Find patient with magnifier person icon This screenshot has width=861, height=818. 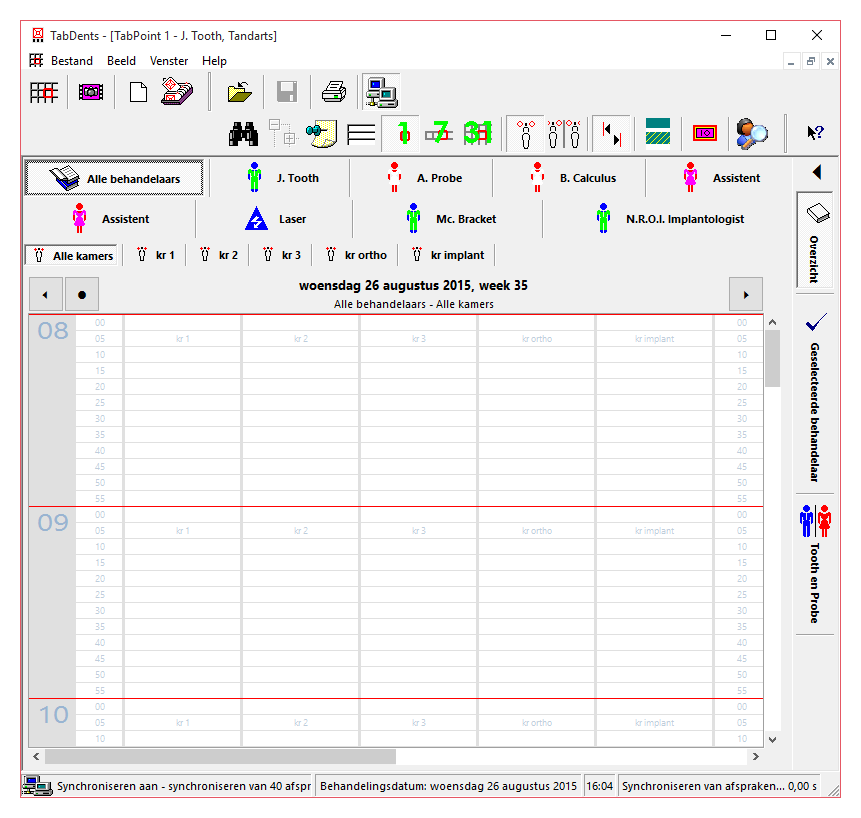tap(752, 133)
